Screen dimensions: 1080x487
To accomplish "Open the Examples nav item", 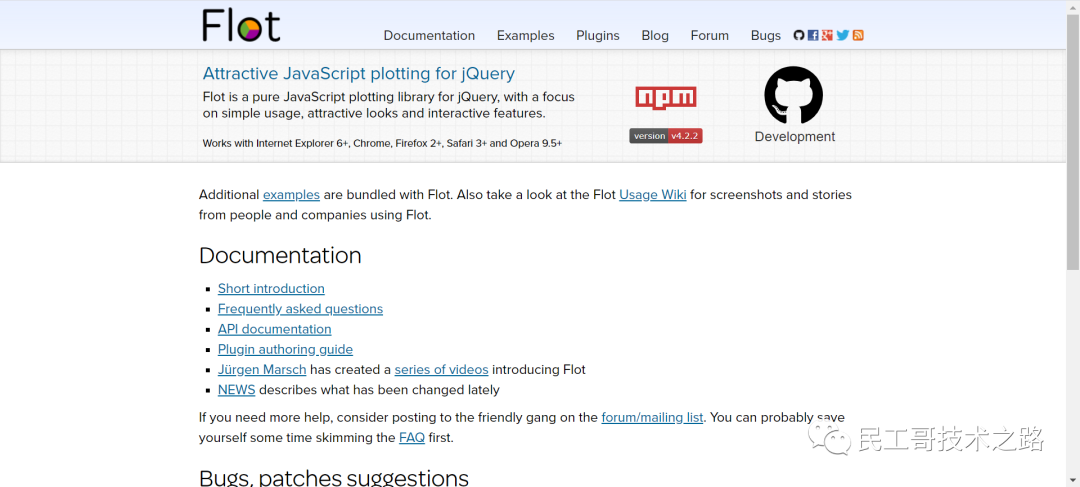I will (526, 35).
